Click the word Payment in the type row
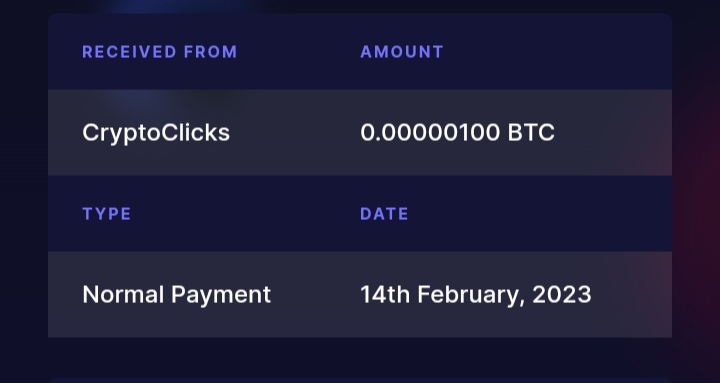Screen dimensions: 720x383 221,296
